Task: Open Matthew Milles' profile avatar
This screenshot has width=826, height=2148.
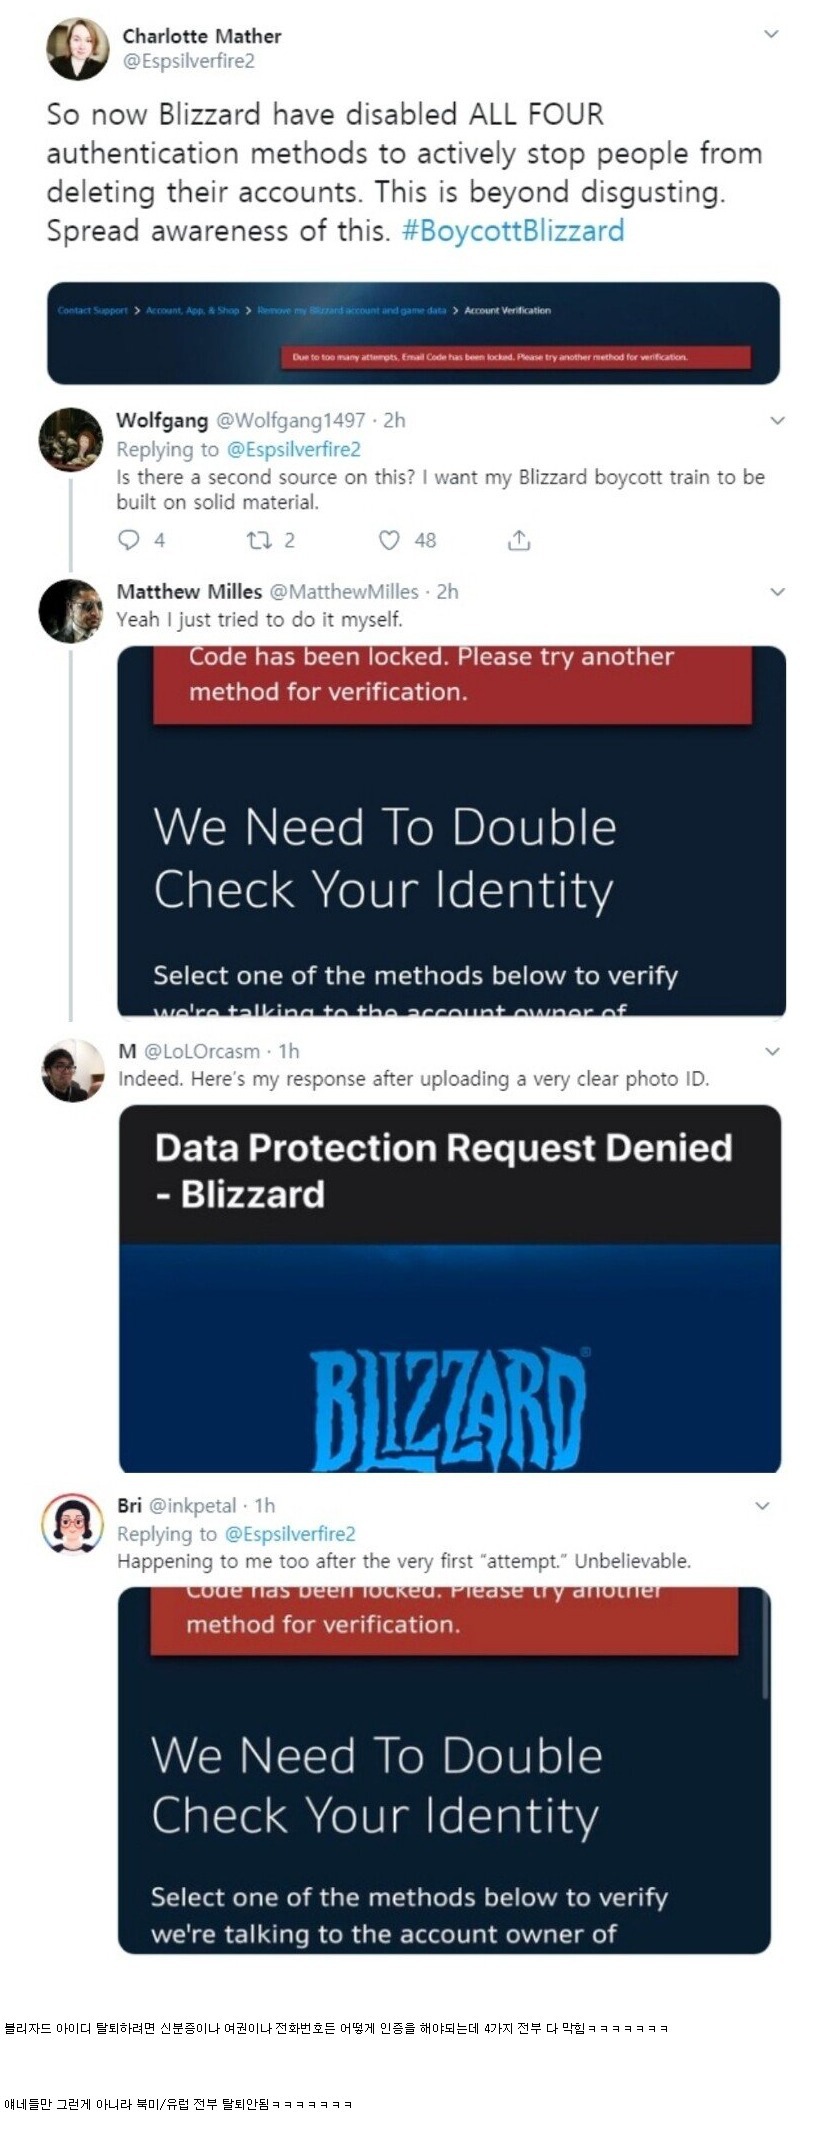Action: click(x=71, y=611)
